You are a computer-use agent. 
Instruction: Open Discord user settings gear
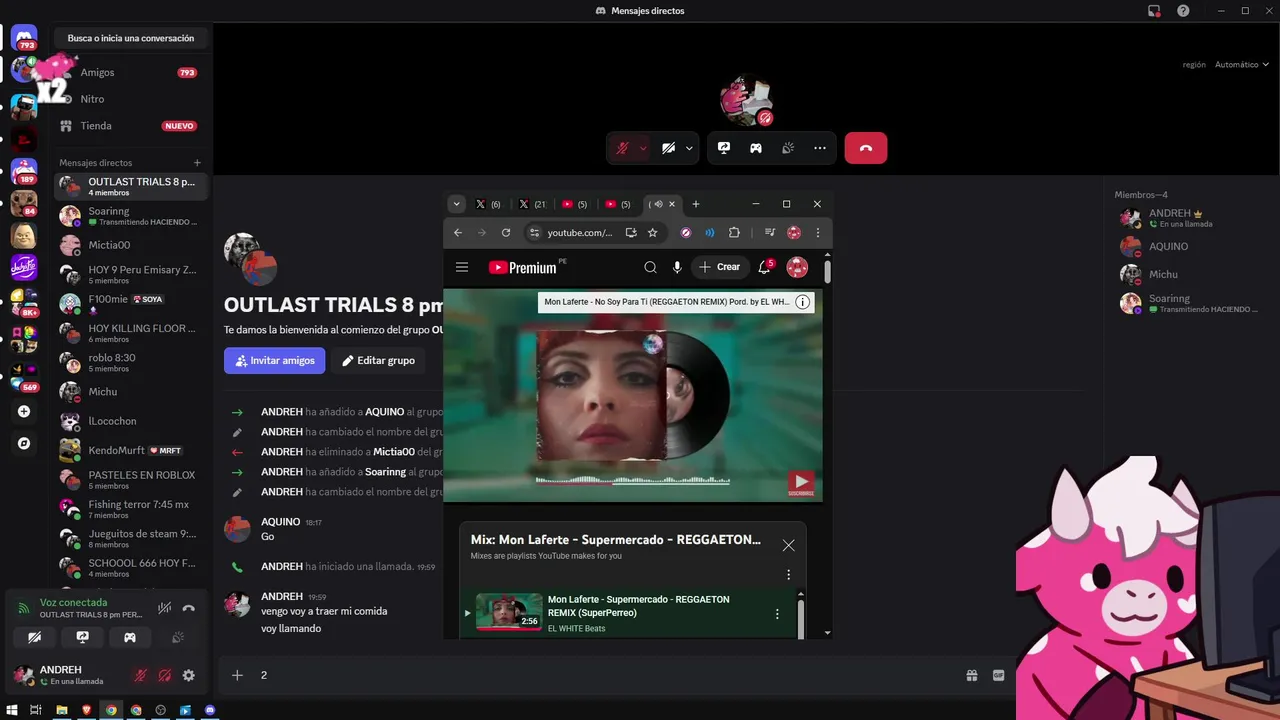pyautogui.click(x=188, y=676)
